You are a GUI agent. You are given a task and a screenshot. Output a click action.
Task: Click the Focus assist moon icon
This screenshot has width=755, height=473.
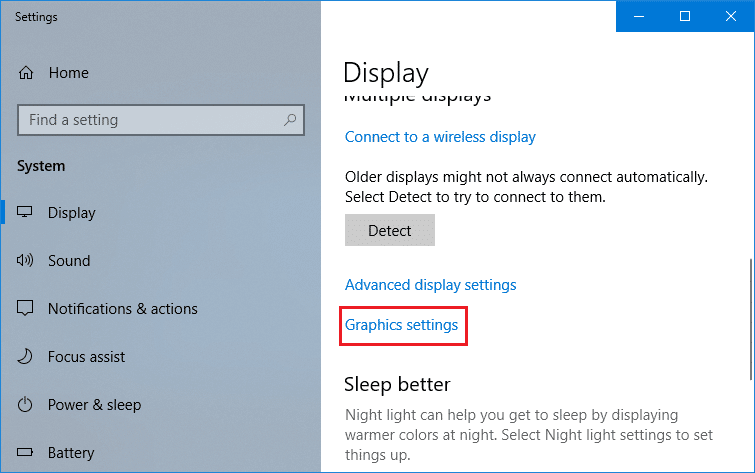(25, 356)
